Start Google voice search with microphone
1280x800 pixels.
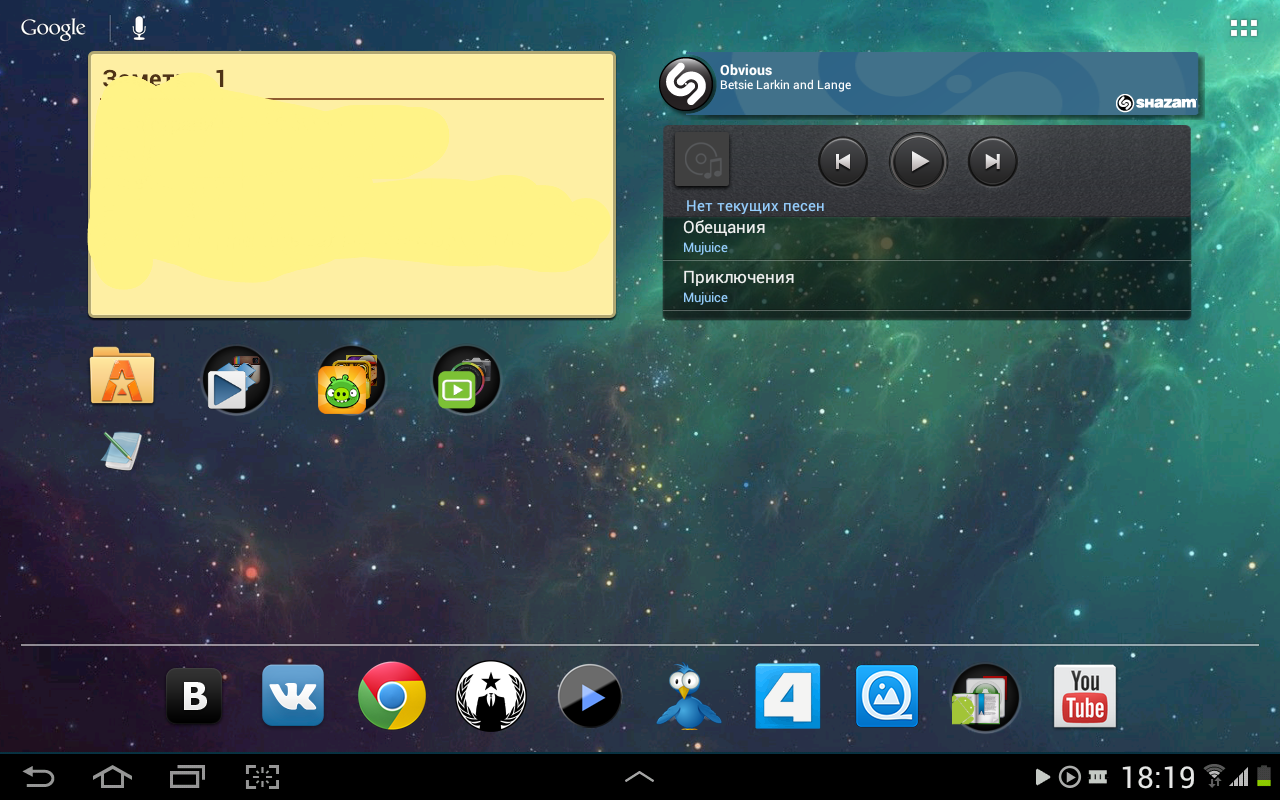(x=139, y=28)
